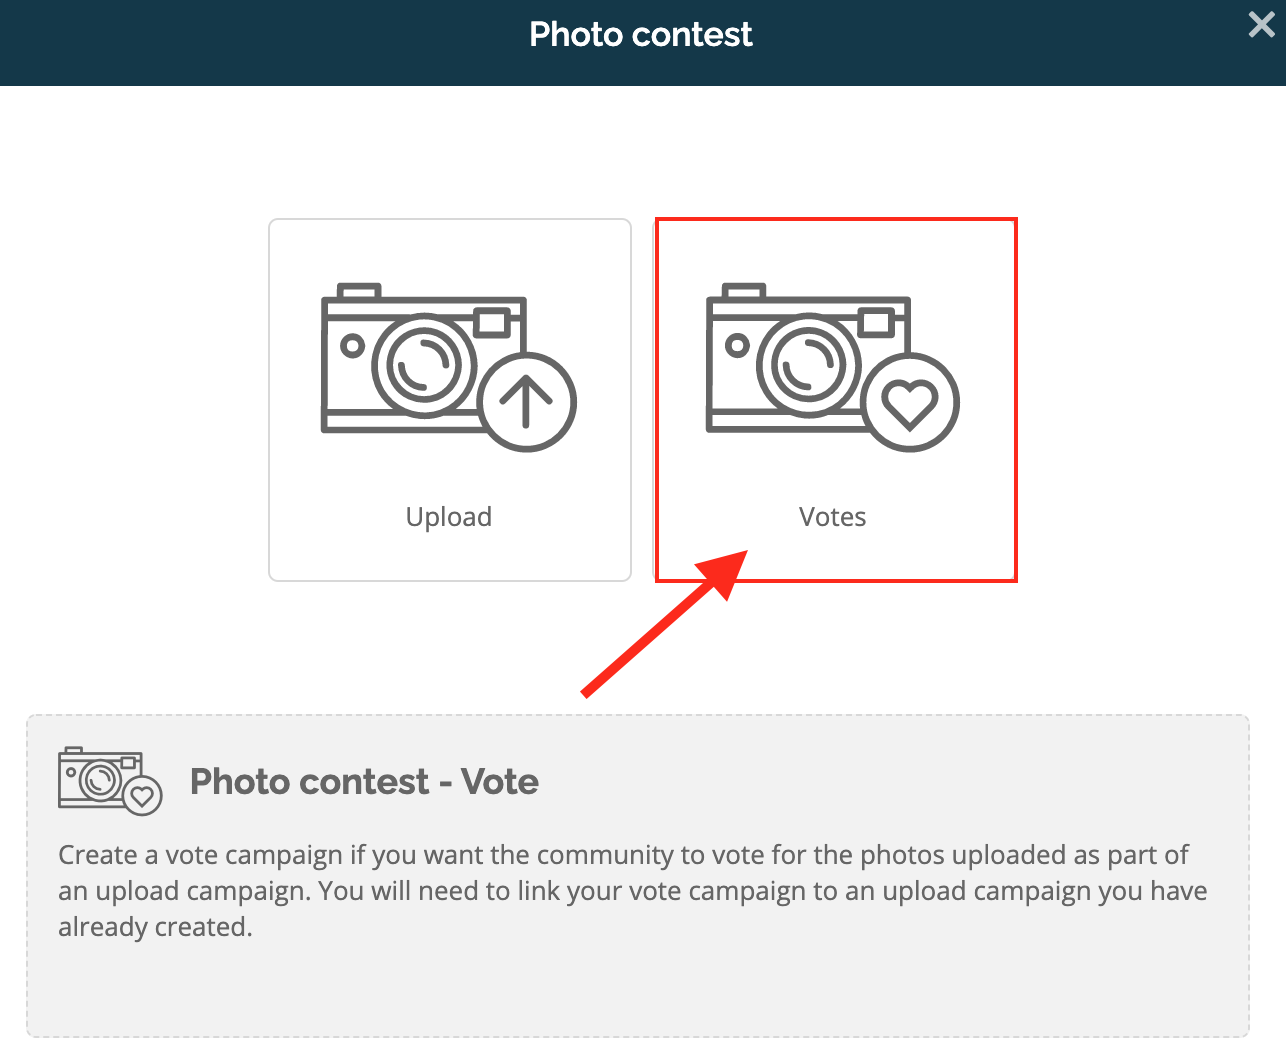
Task: Click the small heart badge in description panel
Action: [x=143, y=796]
